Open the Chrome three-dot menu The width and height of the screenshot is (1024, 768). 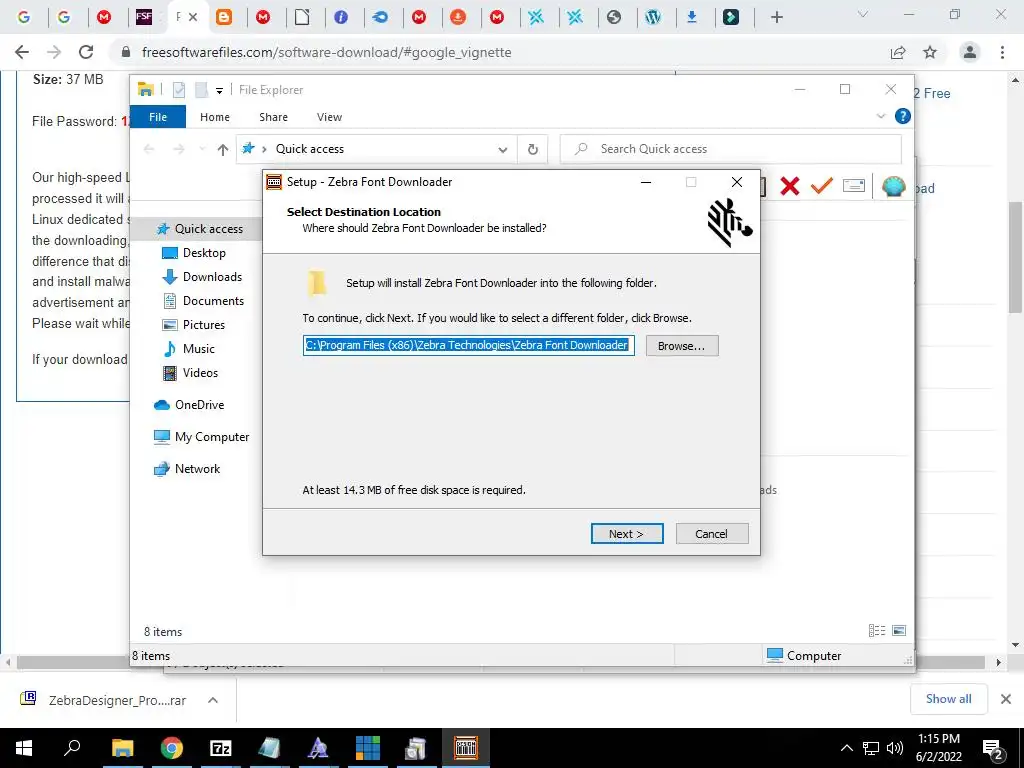[1002, 52]
